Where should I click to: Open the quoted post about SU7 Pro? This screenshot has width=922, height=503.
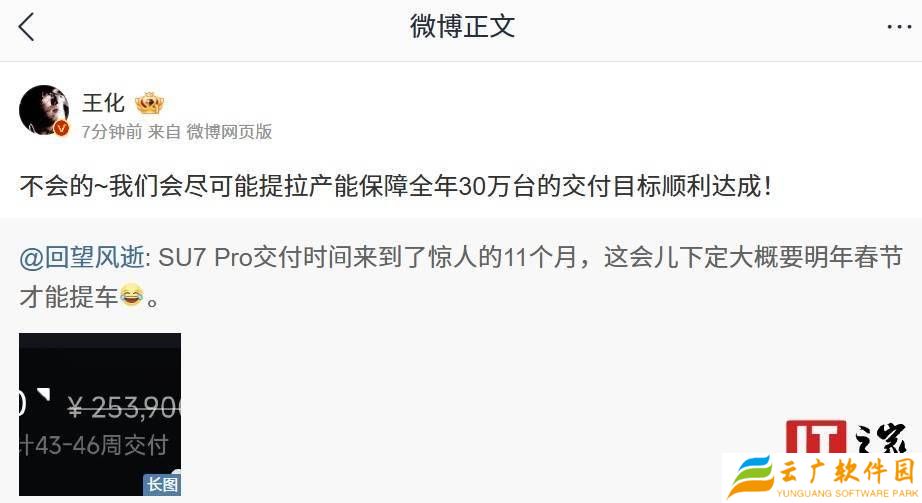(461, 277)
